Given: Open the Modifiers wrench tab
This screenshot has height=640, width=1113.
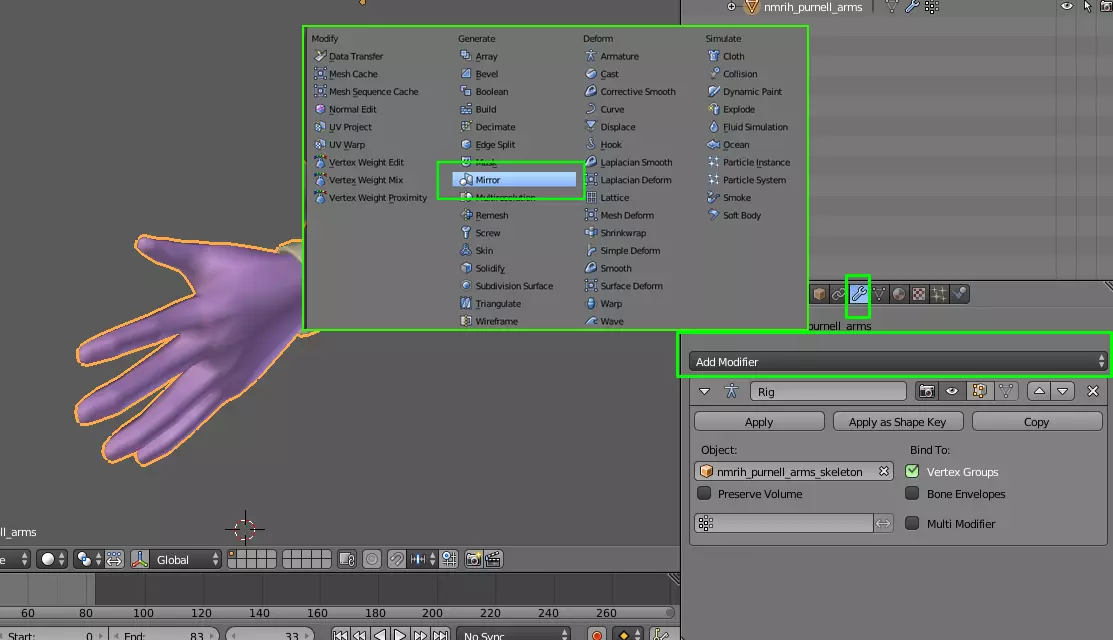Looking at the screenshot, I should pos(858,294).
